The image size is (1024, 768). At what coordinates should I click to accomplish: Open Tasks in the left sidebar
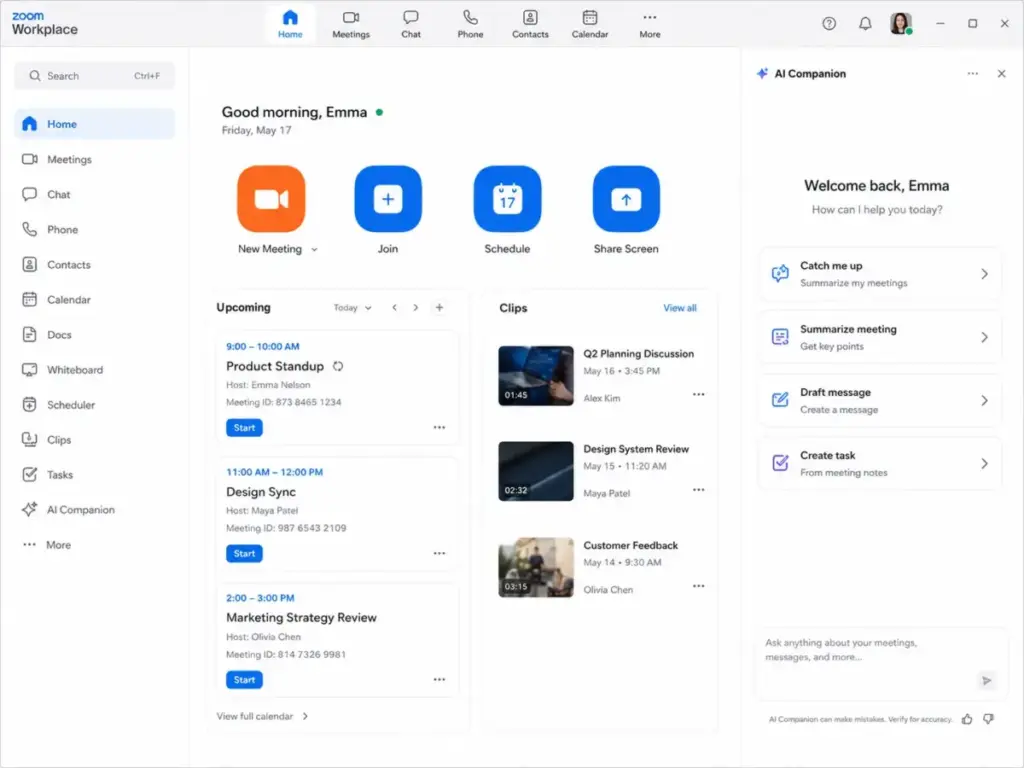[x=95, y=475]
